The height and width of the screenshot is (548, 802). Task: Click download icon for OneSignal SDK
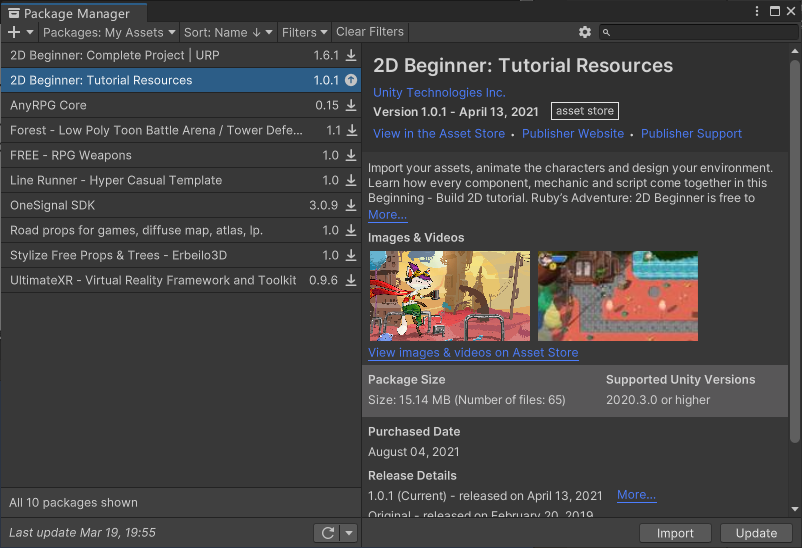351,205
